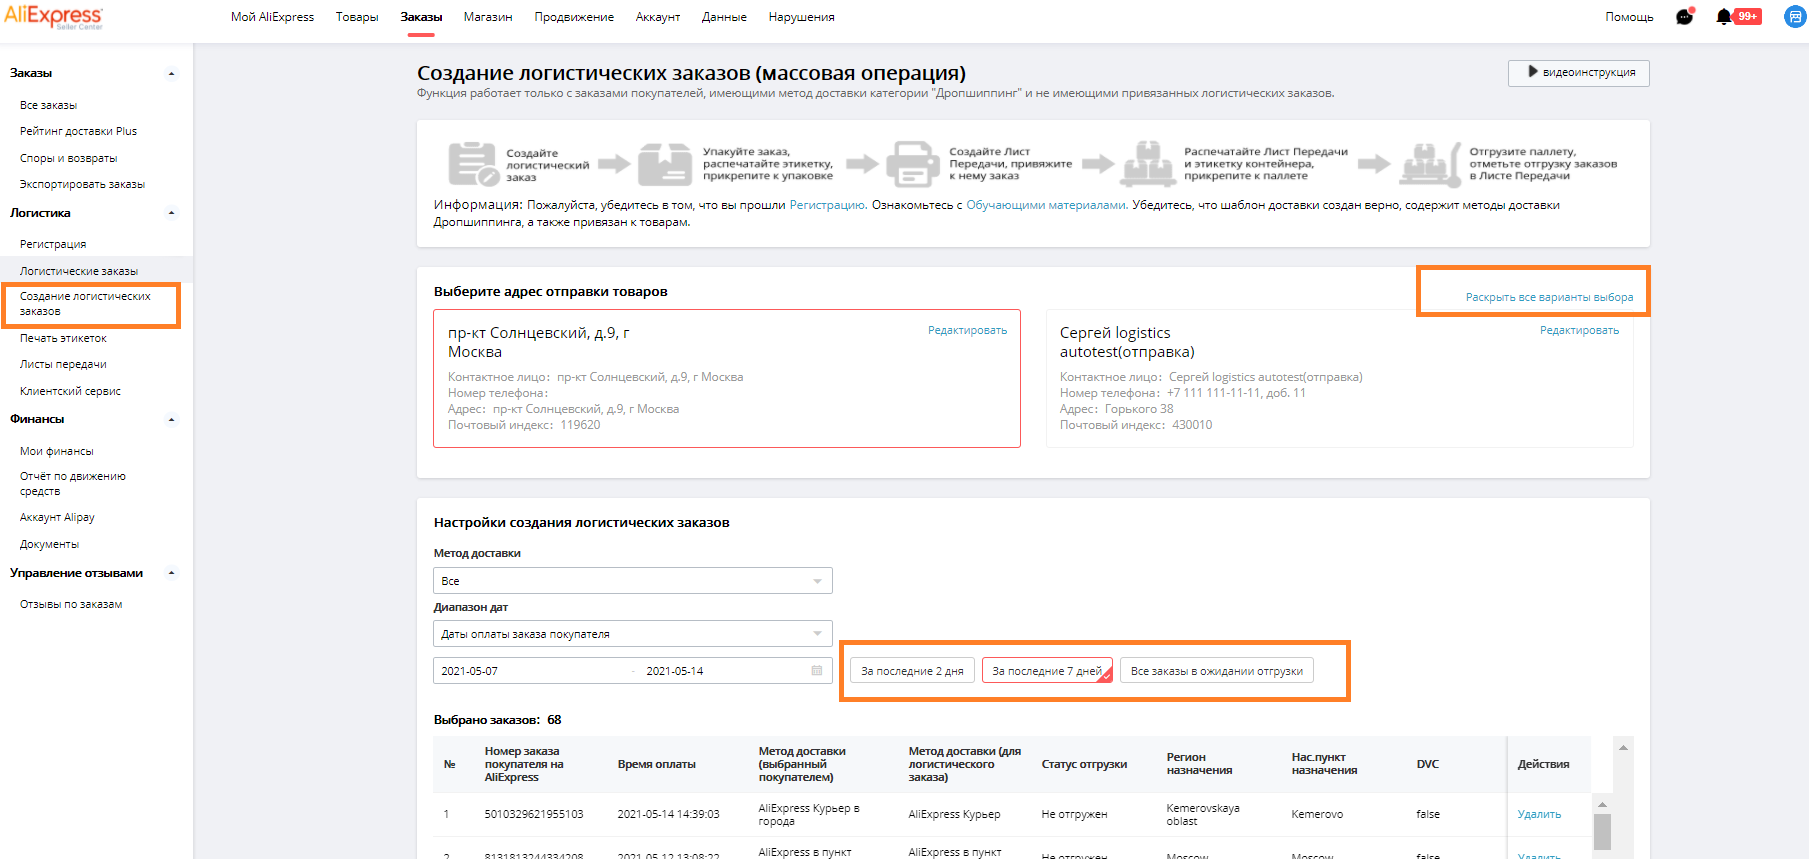Click order number 5010329621955103 cell
Screen dimensions: 1809x859
click(534, 814)
